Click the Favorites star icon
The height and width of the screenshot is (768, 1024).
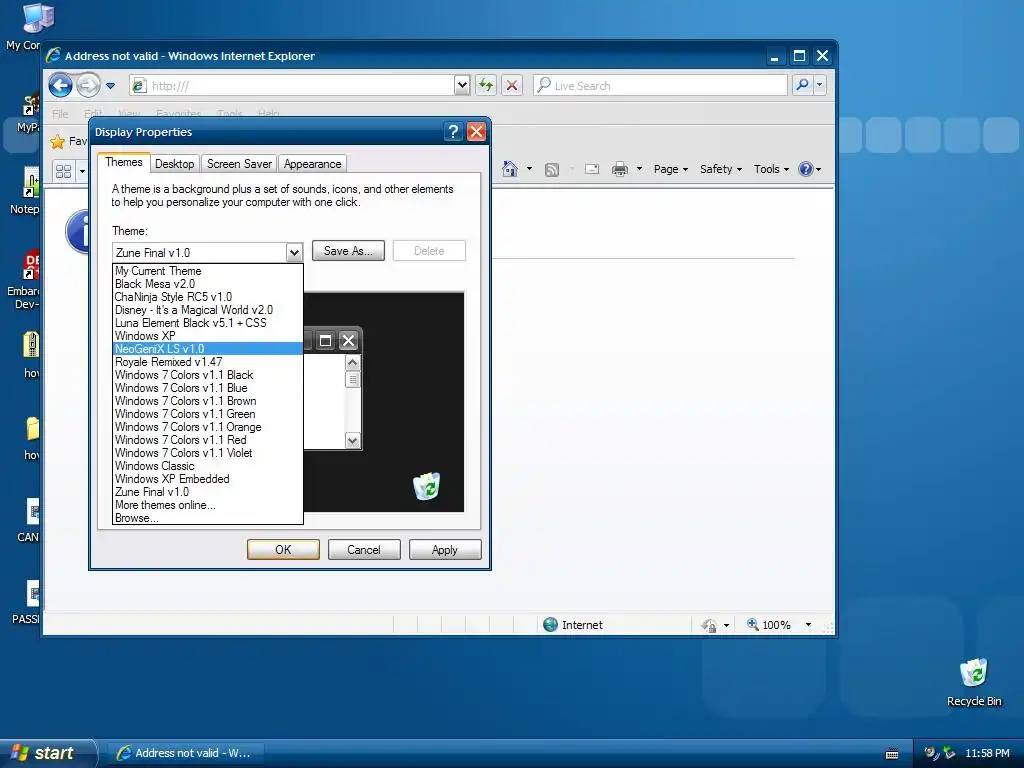58,141
